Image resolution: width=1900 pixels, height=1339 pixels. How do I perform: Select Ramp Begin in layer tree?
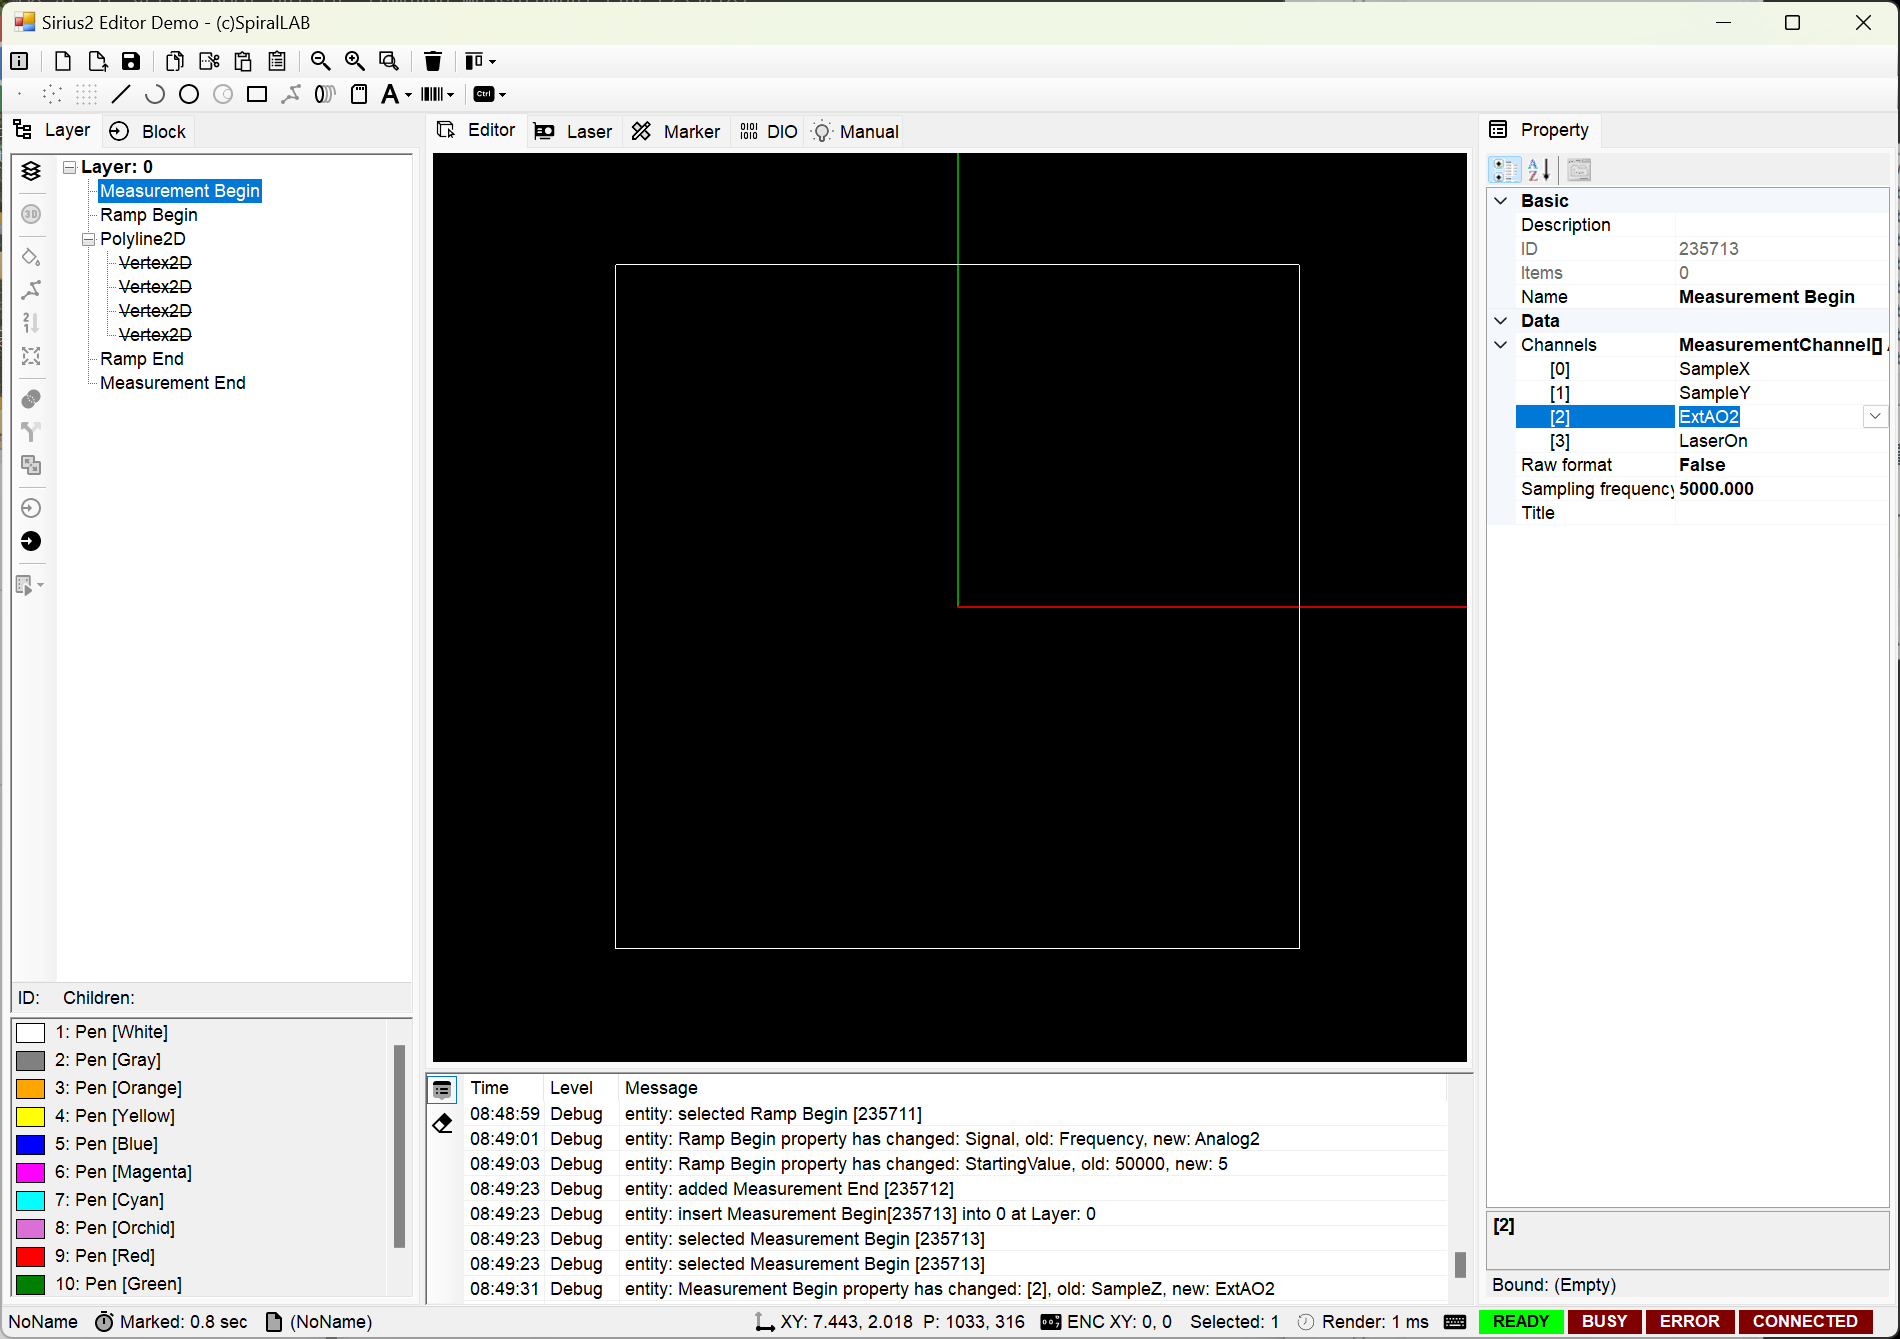pos(149,215)
